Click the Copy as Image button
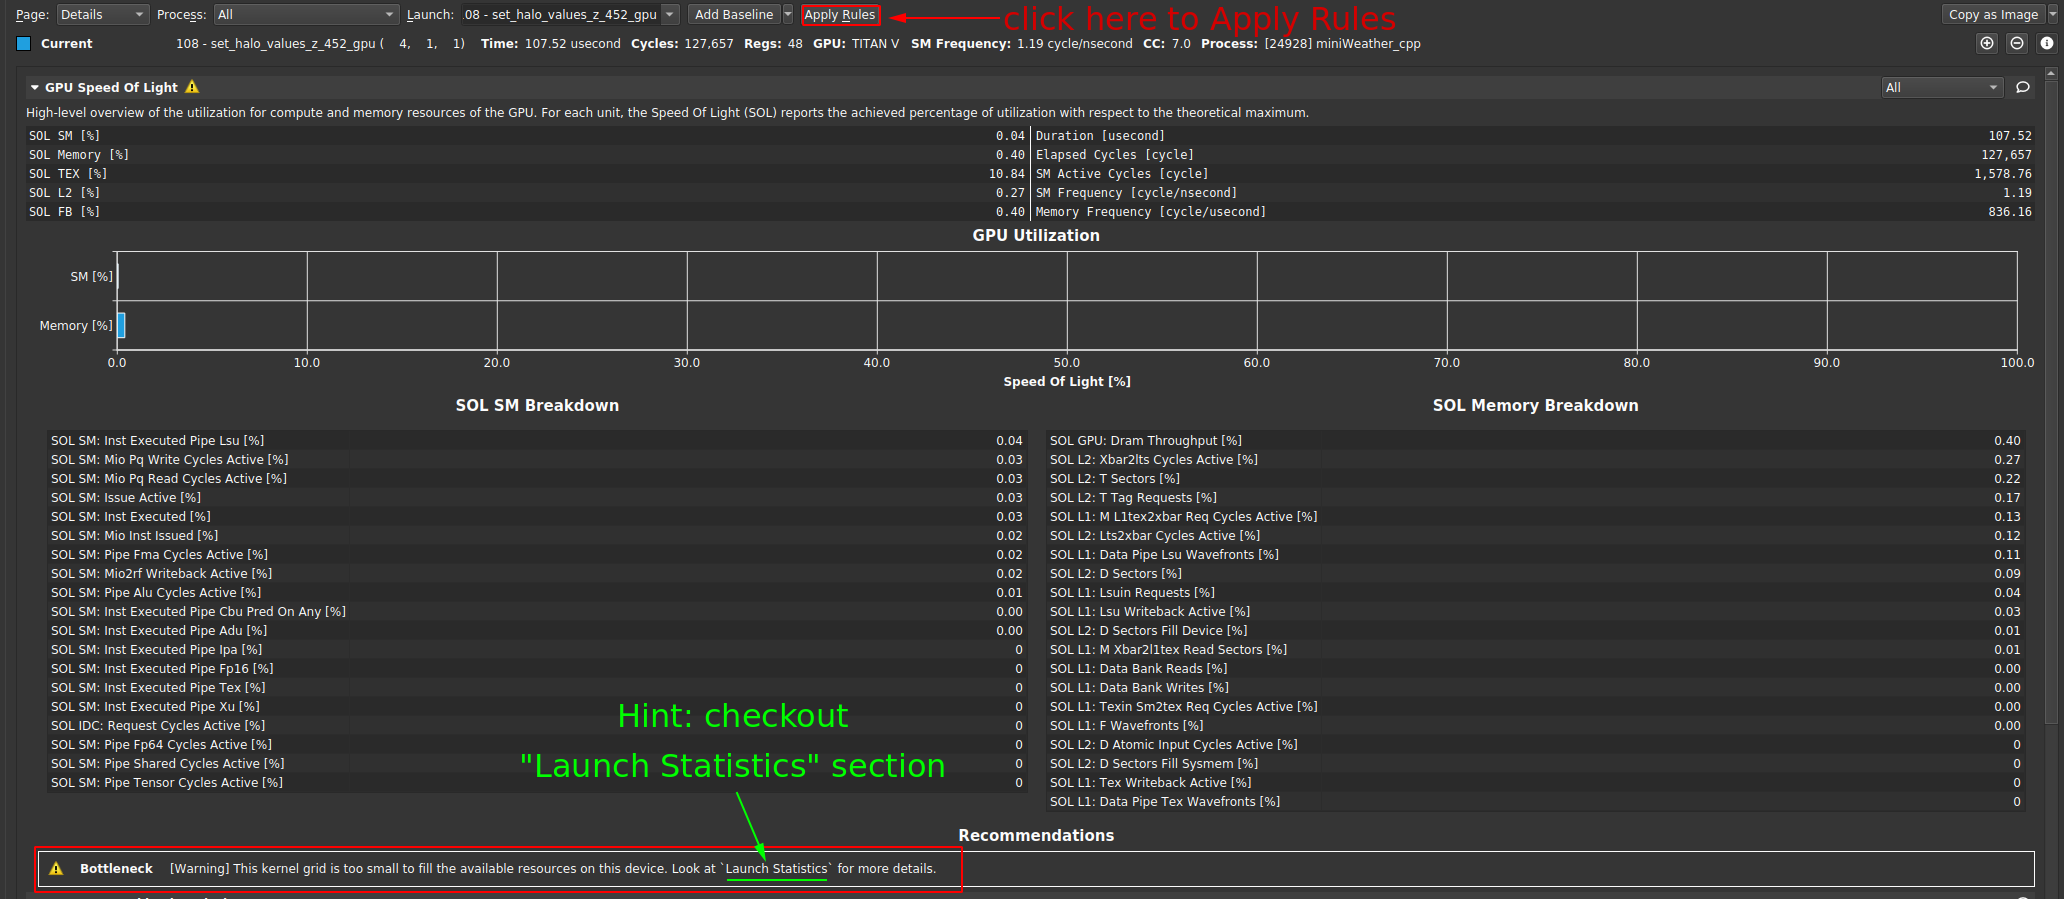Screen dimensions: 2064x899 click(x=1993, y=15)
